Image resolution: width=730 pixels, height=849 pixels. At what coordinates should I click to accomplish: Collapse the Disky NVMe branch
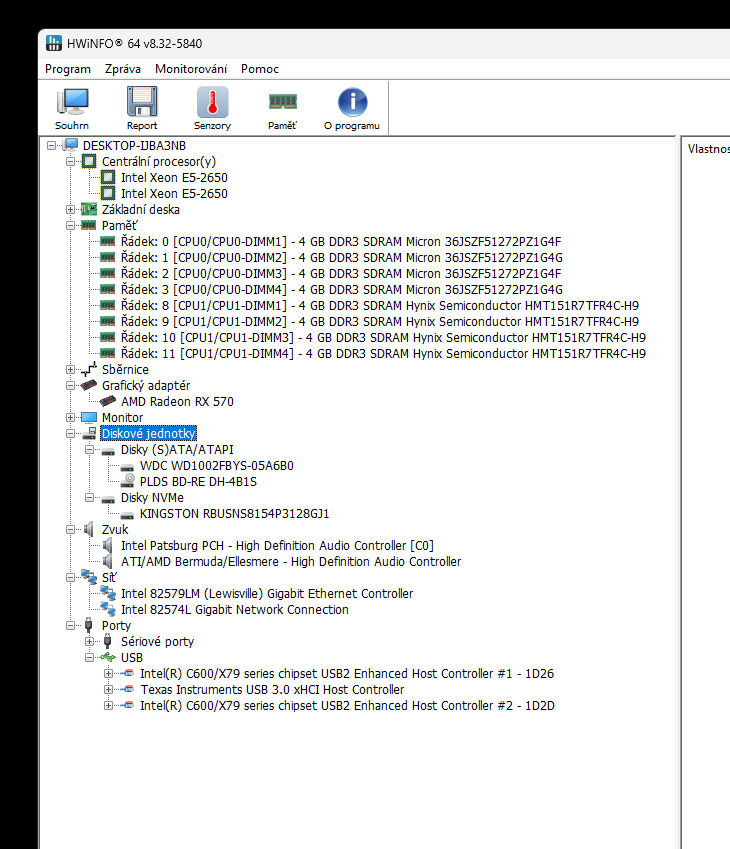click(x=89, y=497)
